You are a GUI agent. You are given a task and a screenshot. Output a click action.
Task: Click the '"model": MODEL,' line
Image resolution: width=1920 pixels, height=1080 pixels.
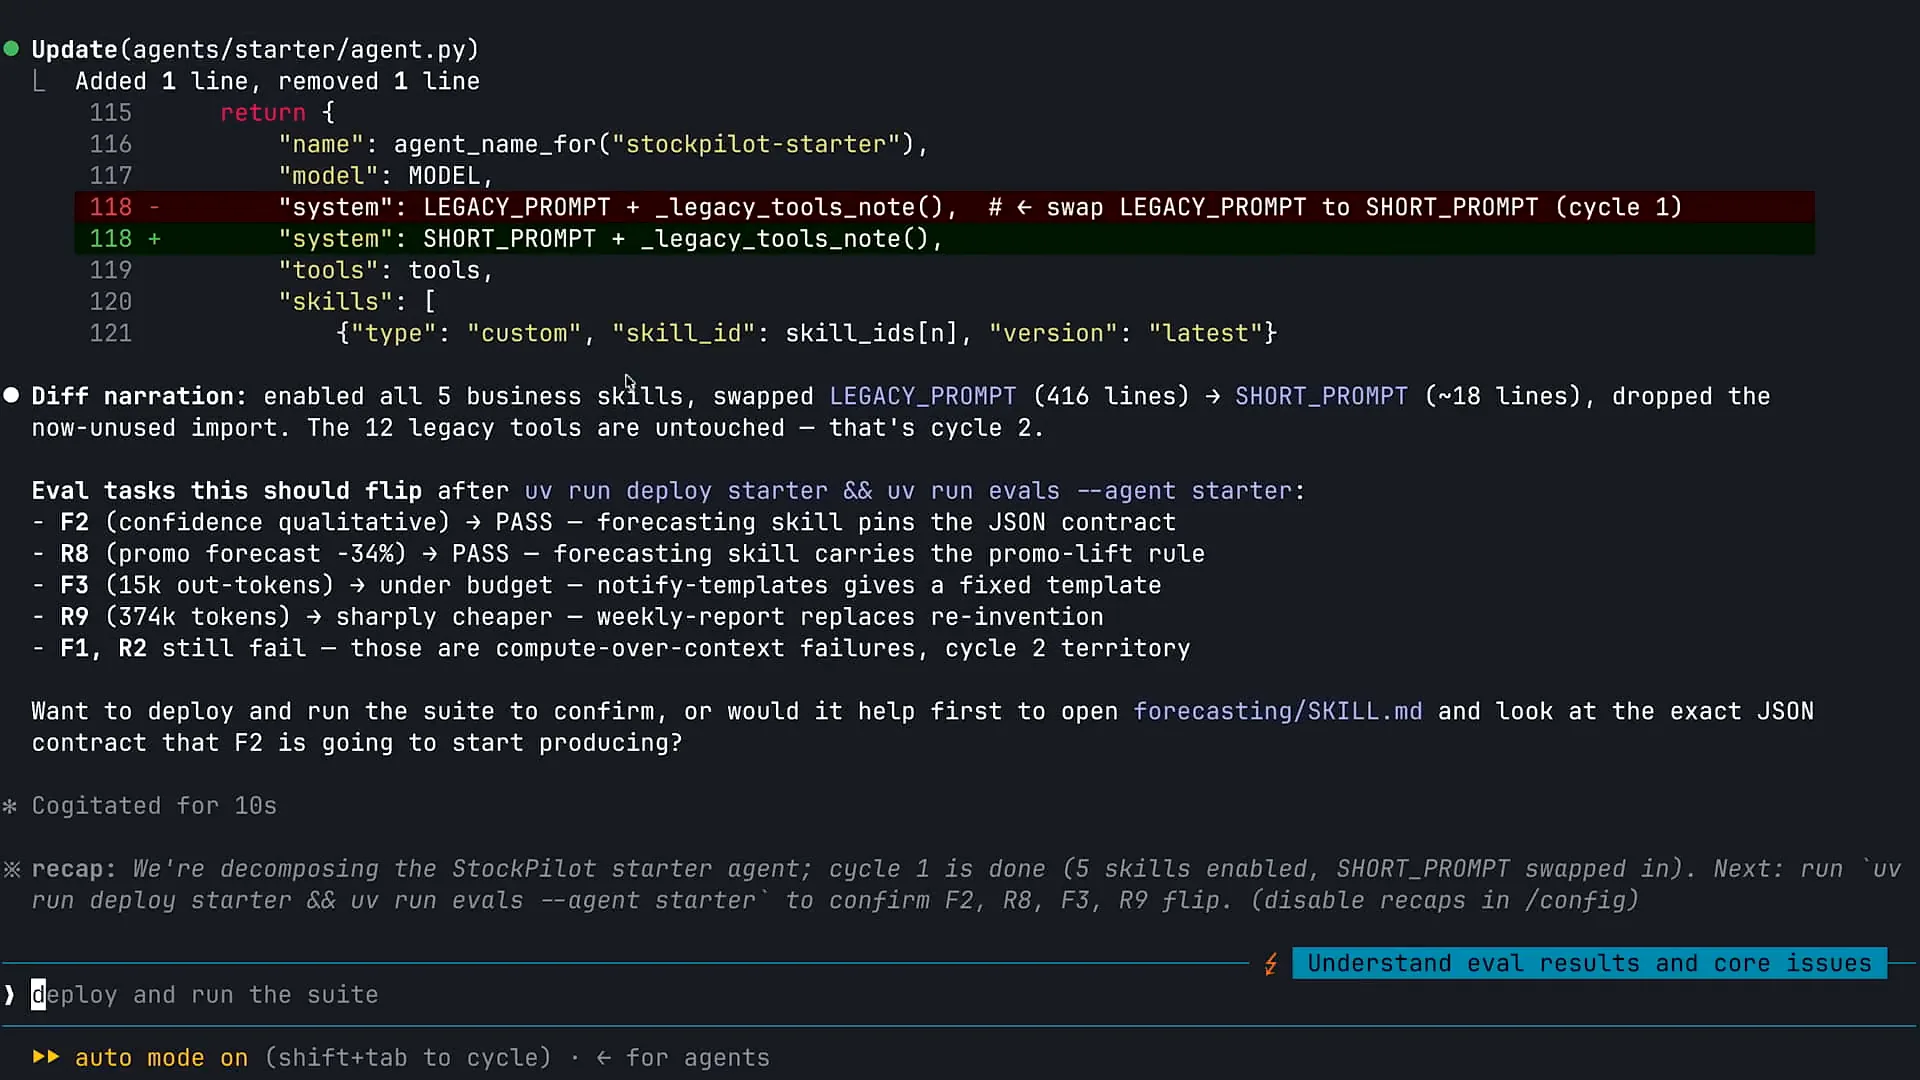click(385, 176)
